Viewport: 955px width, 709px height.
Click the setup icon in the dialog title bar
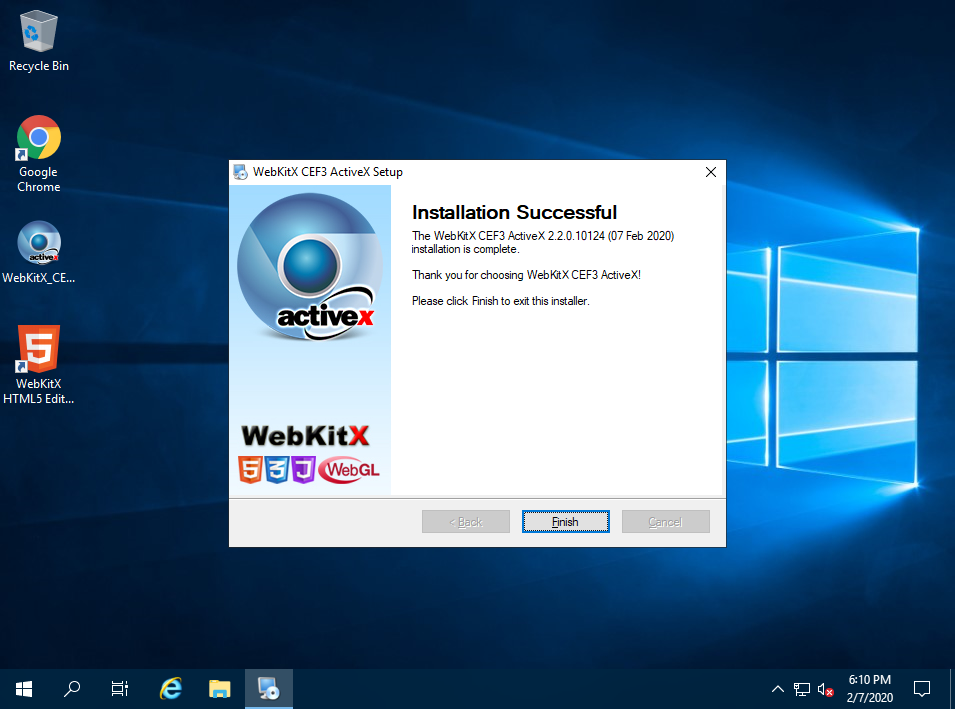pyautogui.click(x=241, y=172)
